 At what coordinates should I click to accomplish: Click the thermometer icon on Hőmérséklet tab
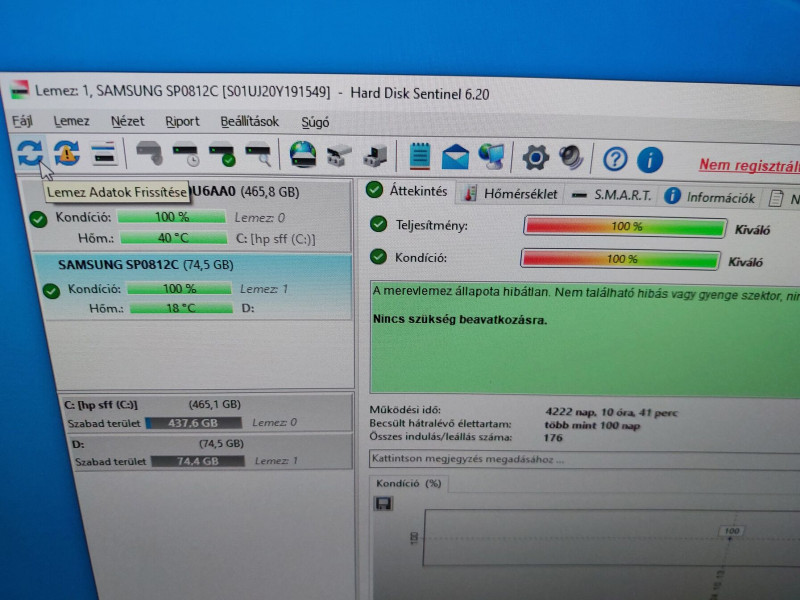(x=469, y=193)
